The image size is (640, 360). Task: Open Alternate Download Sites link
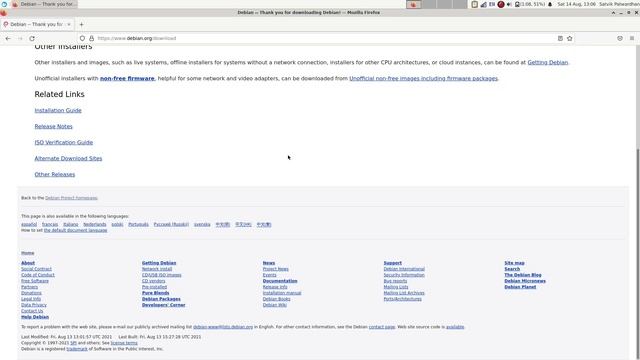click(x=68, y=158)
